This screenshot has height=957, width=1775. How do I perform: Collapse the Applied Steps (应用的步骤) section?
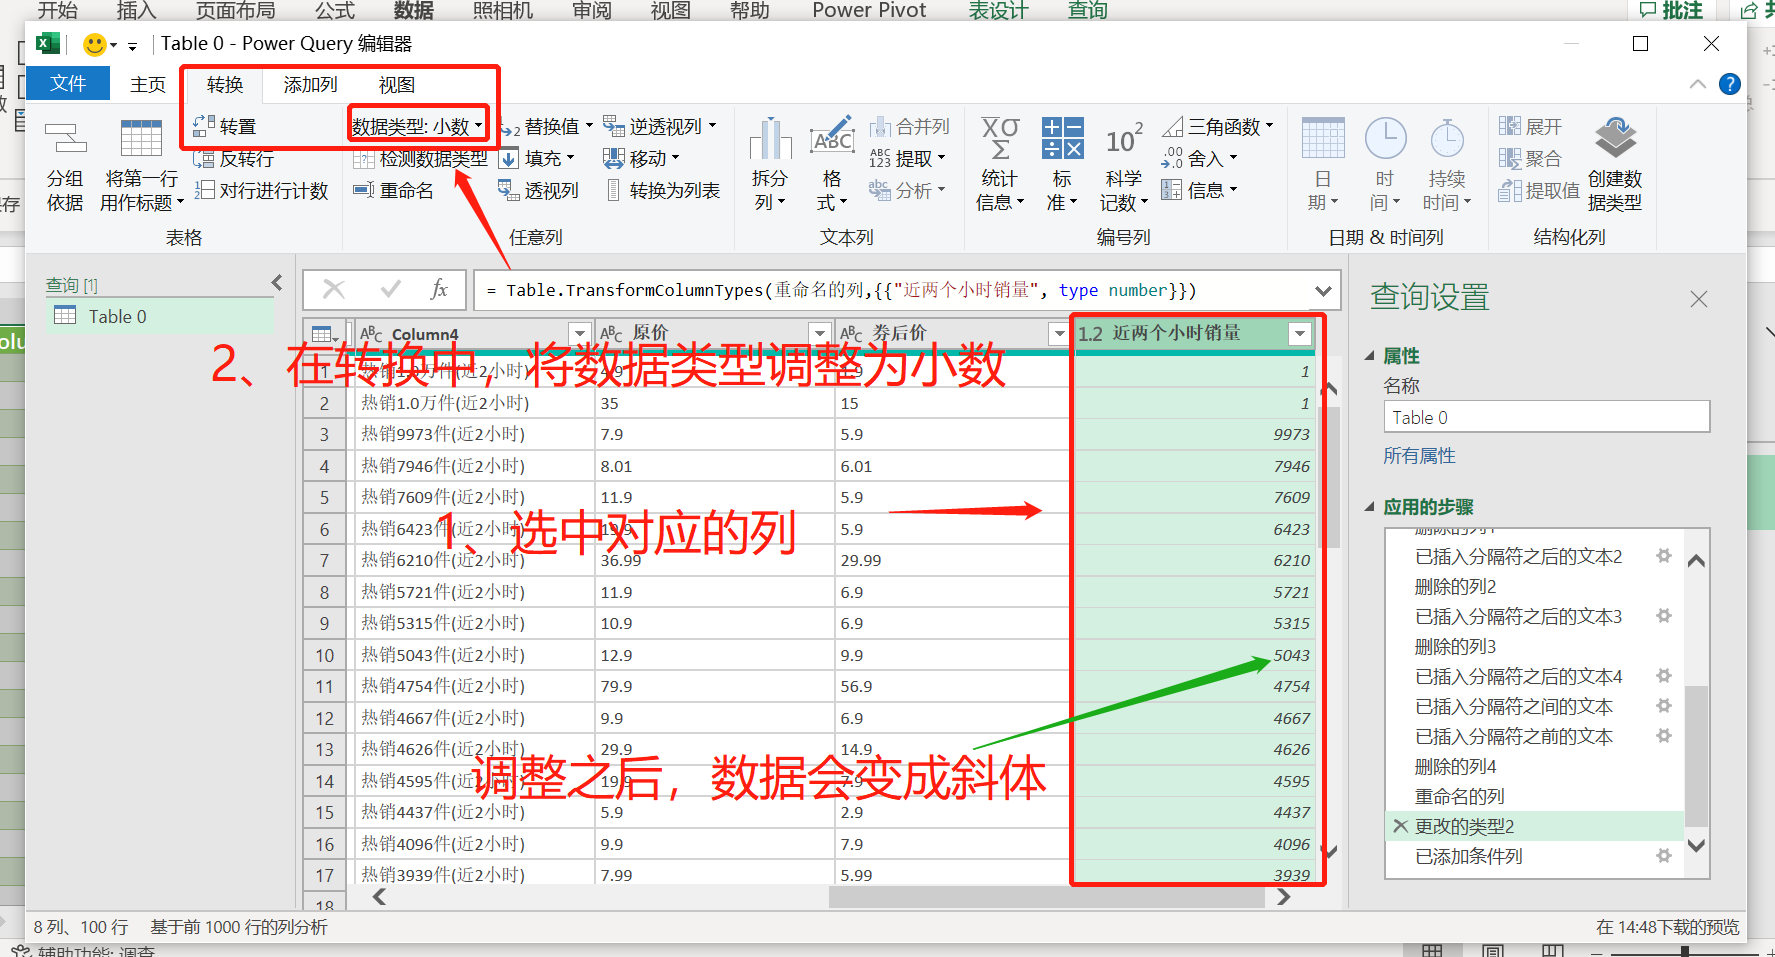[1369, 507]
